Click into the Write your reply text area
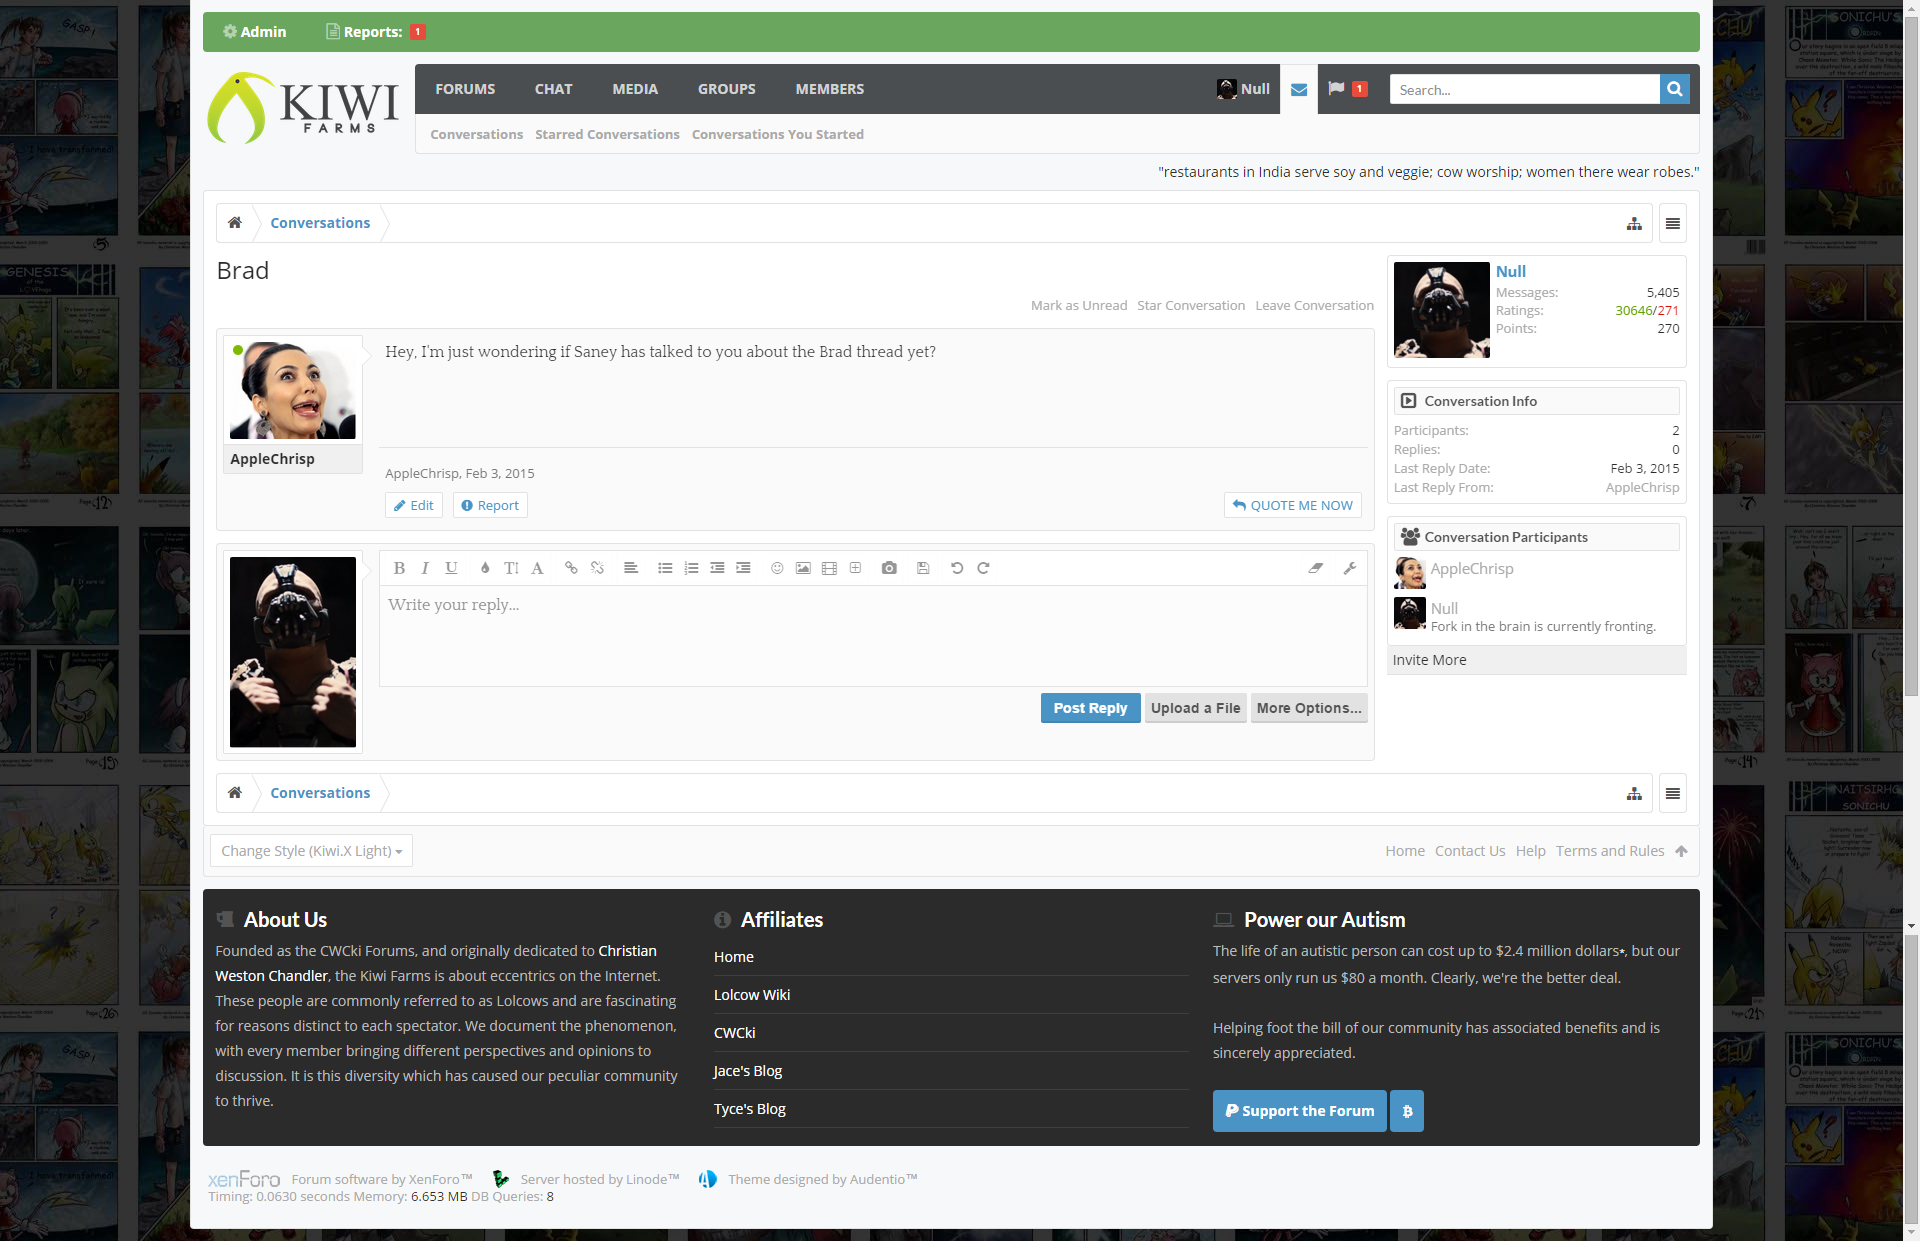1920x1241 pixels. coord(873,636)
